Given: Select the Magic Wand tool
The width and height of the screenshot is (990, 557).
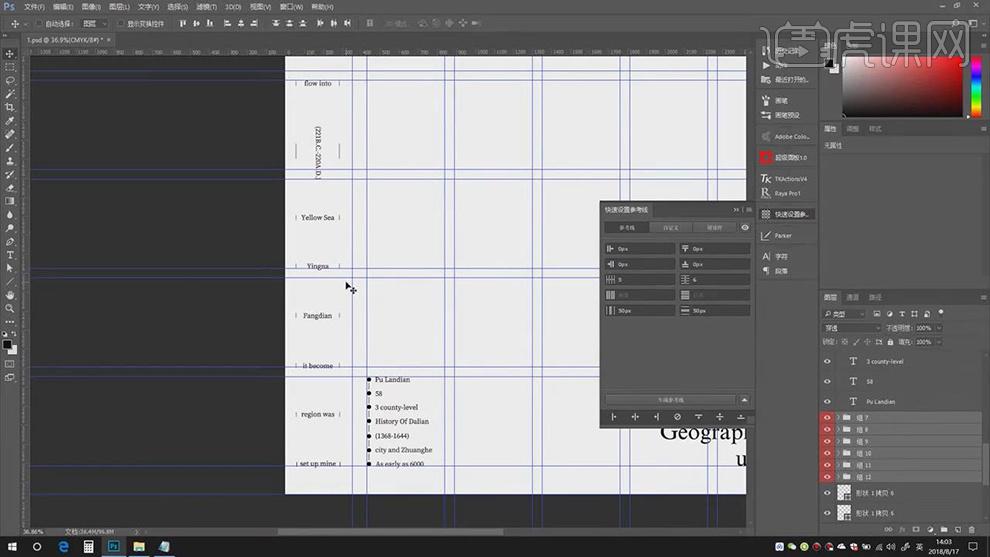Looking at the screenshot, I should [x=9, y=93].
